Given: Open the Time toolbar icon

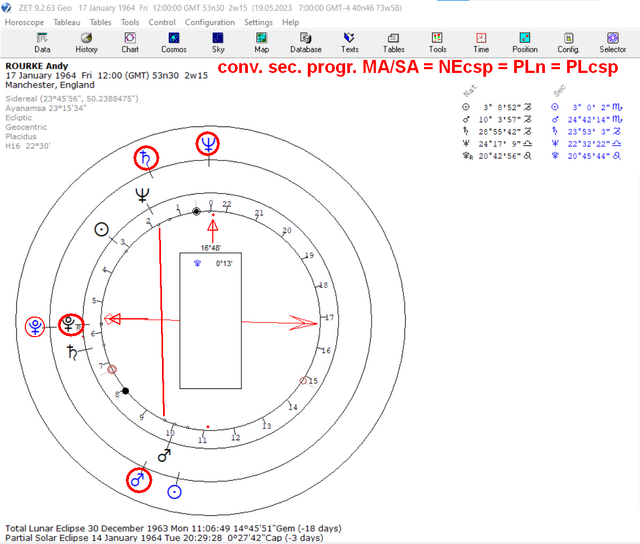Looking at the screenshot, I should click(x=481, y=43).
